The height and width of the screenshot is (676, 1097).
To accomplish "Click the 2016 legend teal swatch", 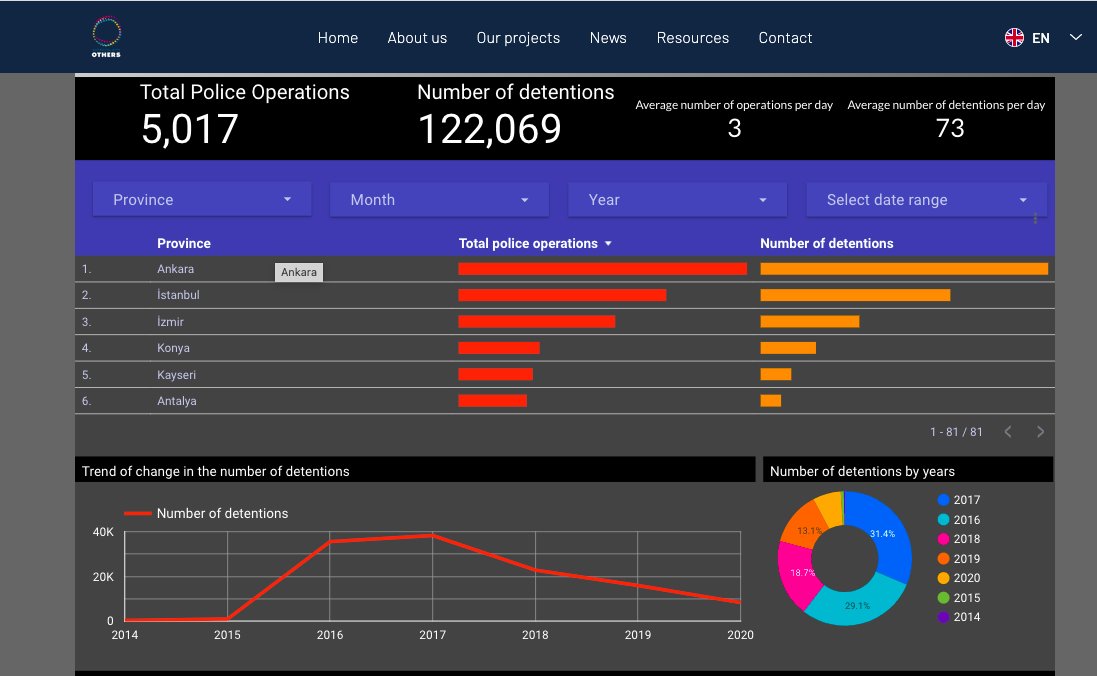I will [943, 519].
